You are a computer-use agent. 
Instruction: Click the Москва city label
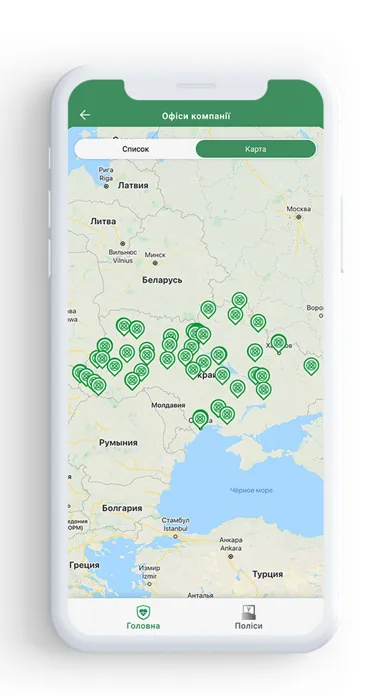click(x=298, y=209)
